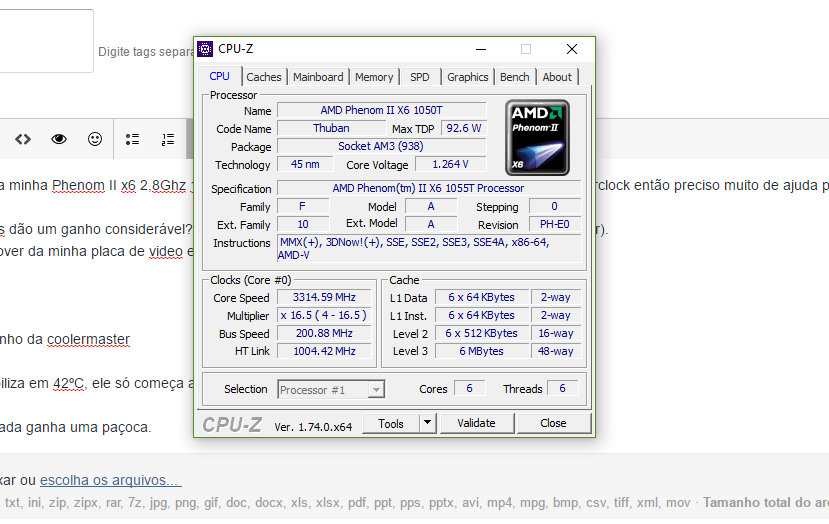Open the Memory tab

point(374,77)
